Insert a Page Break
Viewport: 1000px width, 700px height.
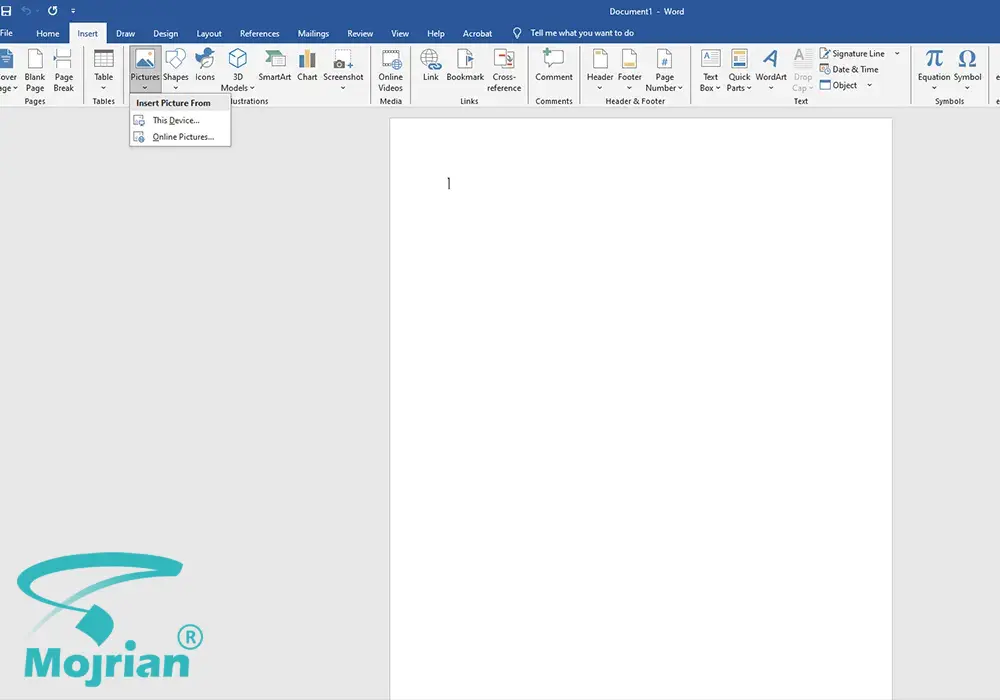(x=63, y=70)
